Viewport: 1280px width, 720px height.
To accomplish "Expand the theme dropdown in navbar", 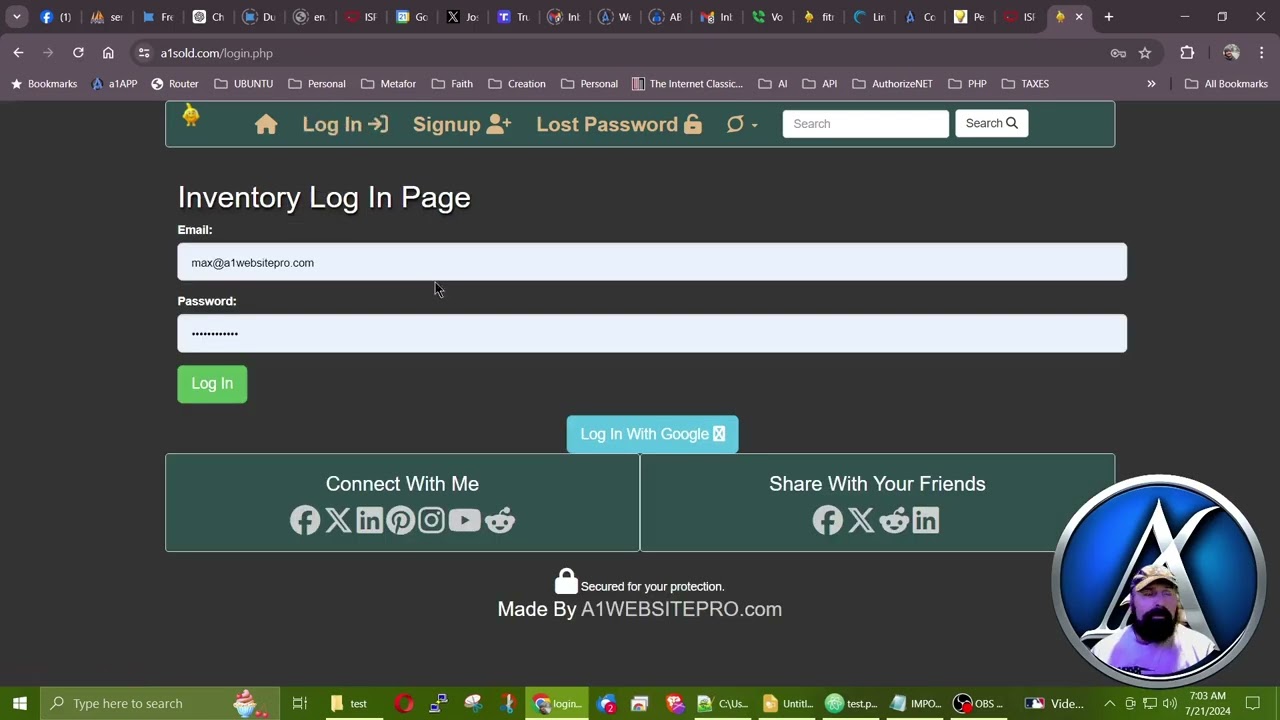I will (741, 124).
